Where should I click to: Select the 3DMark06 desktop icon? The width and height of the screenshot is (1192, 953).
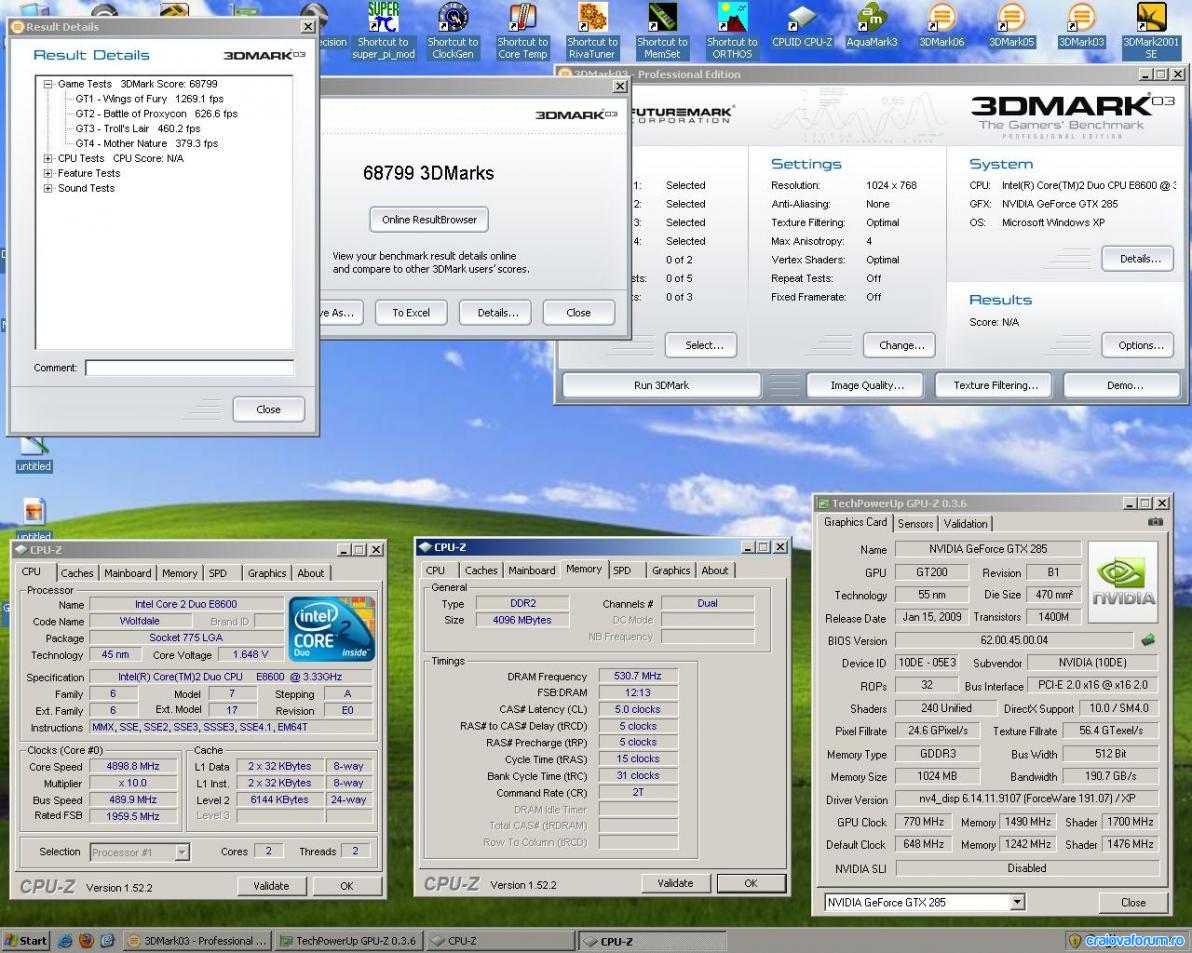[x=942, y=25]
